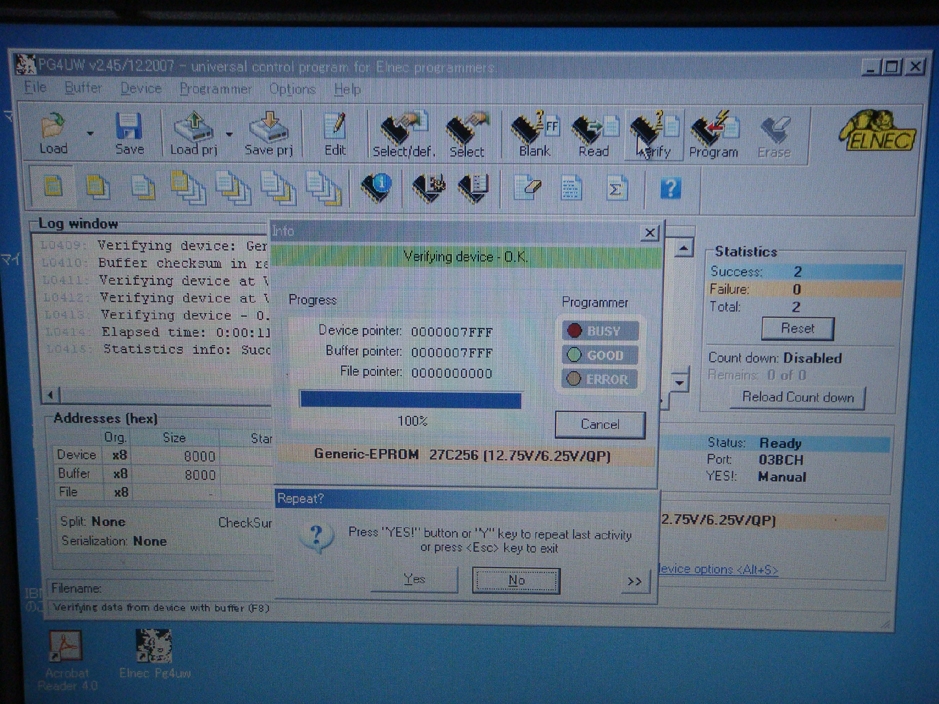This screenshot has width=939, height=704.
Task: Open Acrobat Reader 4.0 desktop icon
Action: [66, 661]
